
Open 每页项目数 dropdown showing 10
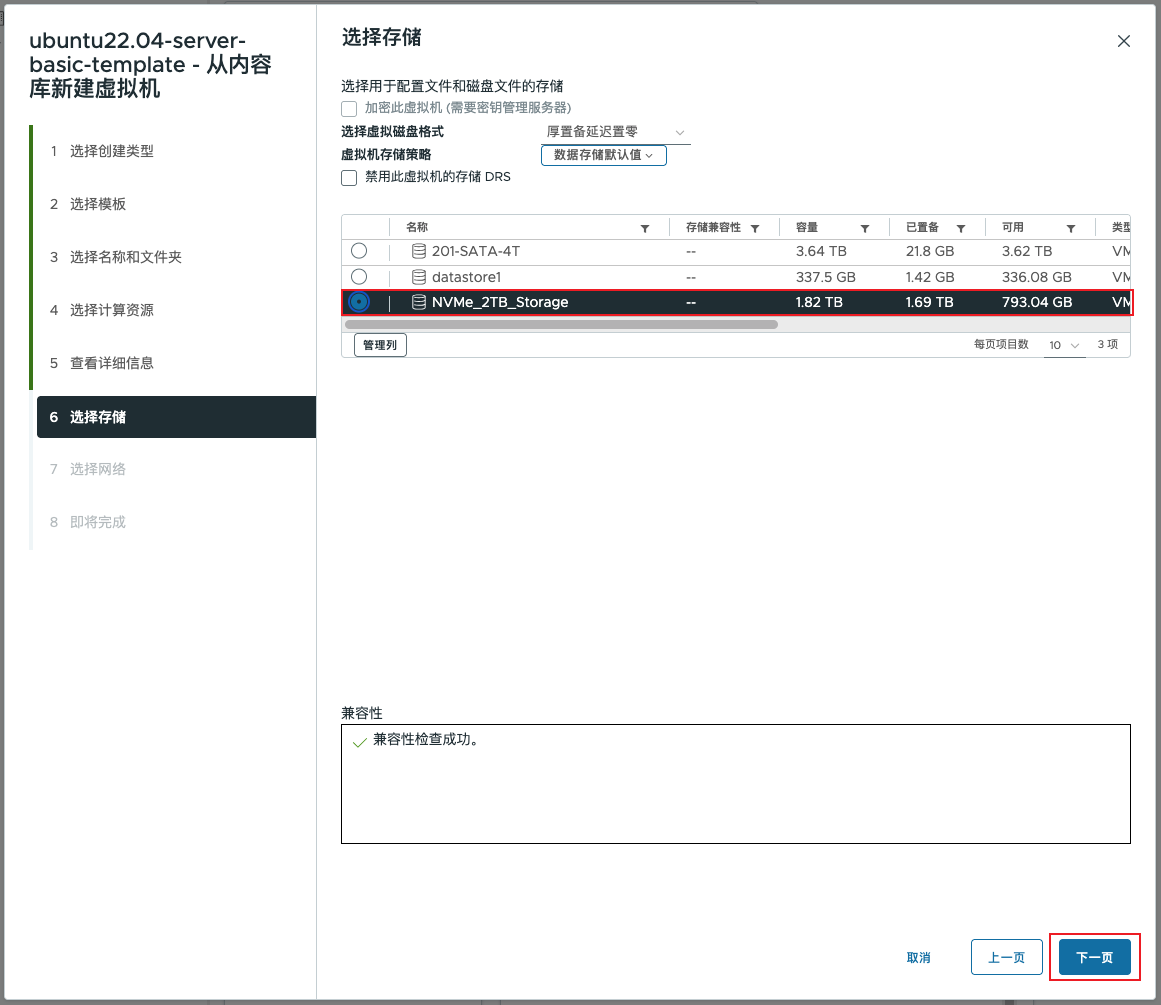(1064, 345)
